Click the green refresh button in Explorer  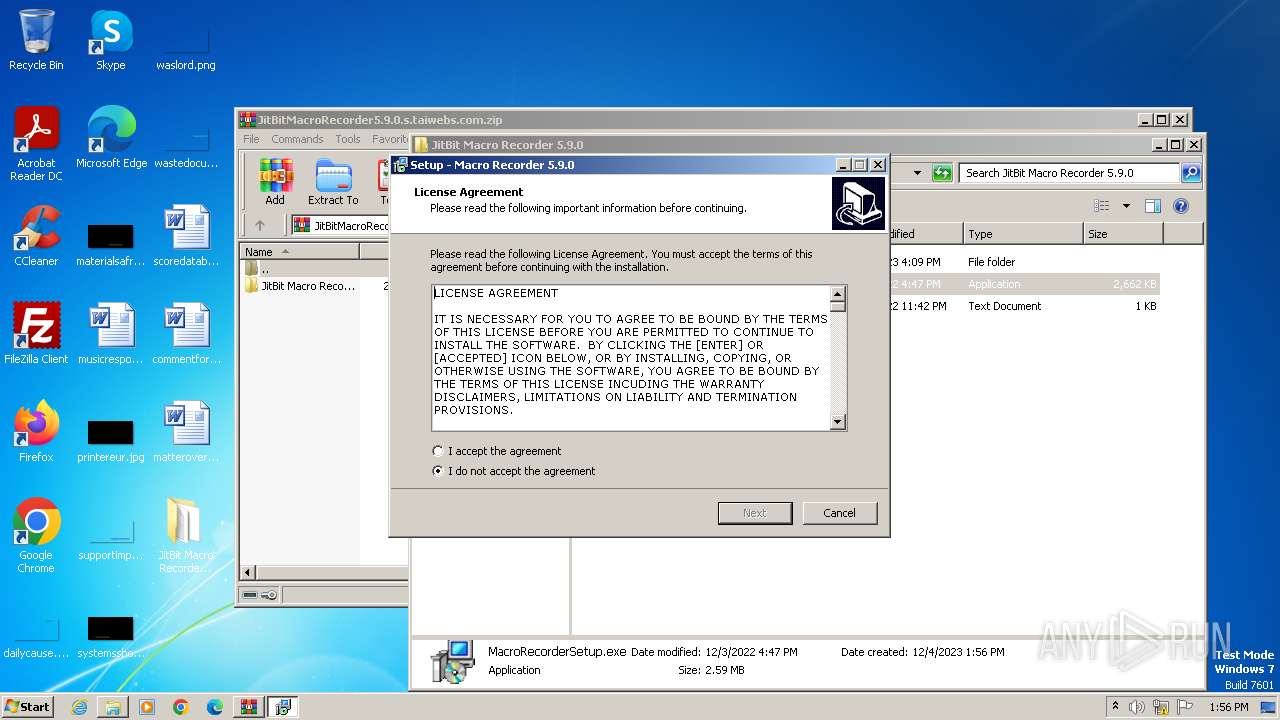click(x=942, y=173)
